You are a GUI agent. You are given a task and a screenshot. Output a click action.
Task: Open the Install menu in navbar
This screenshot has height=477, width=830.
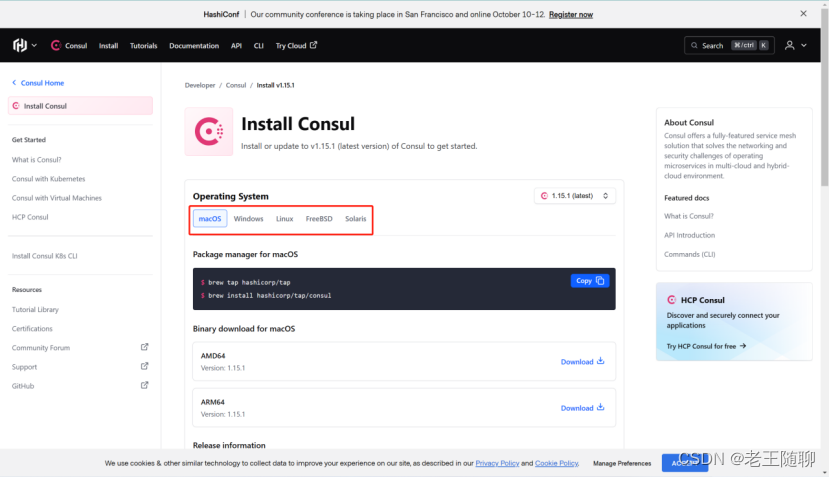[108, 46]
